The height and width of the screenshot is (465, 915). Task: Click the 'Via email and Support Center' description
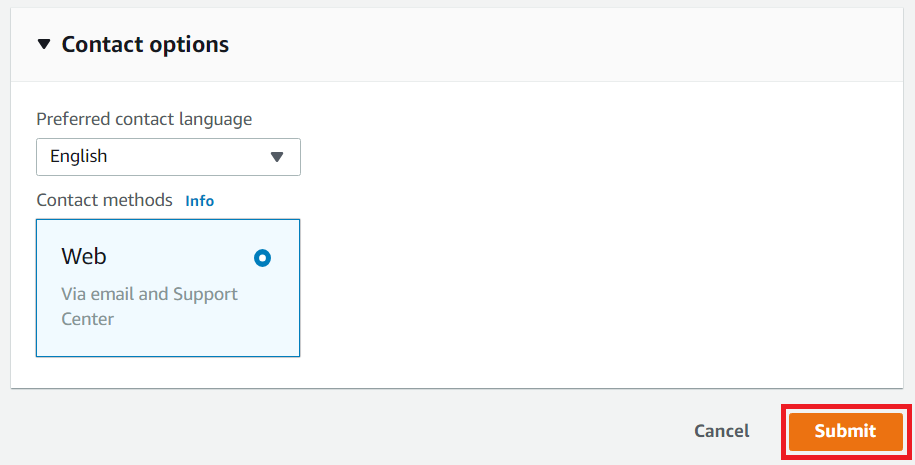point(149,306)
